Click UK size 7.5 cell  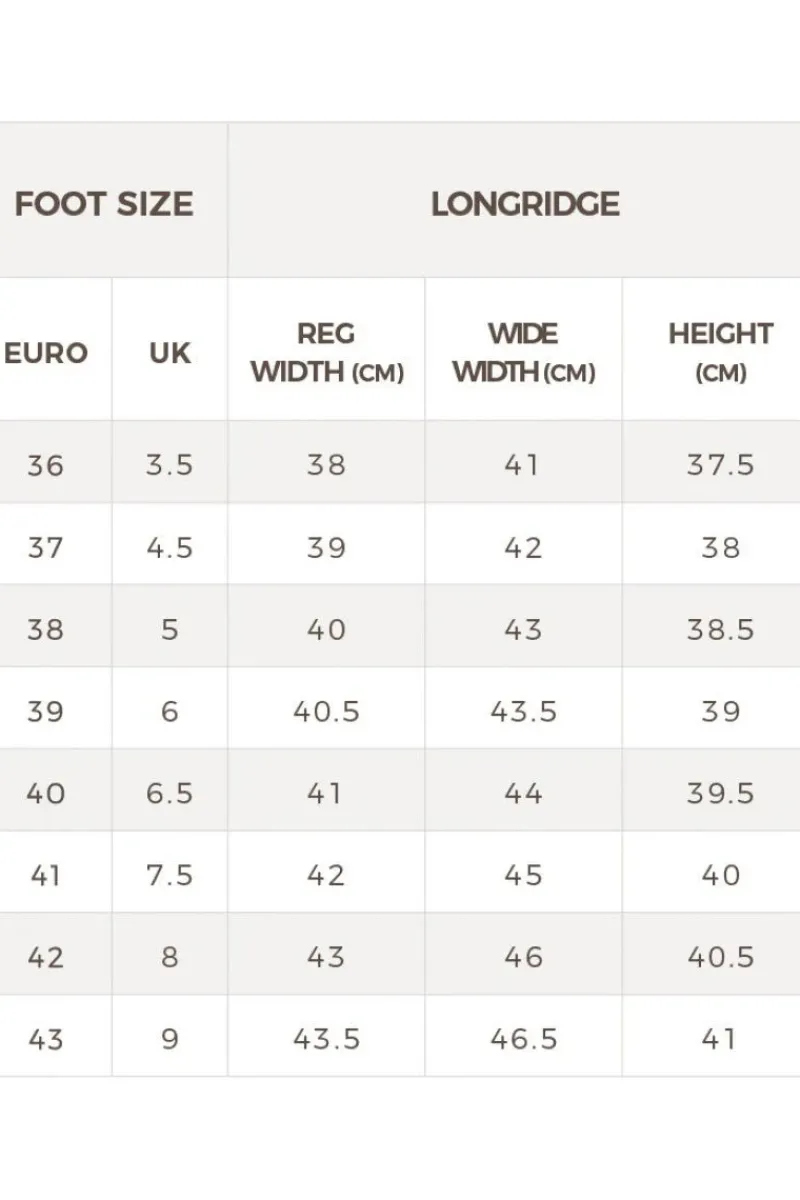click(169, 875)
